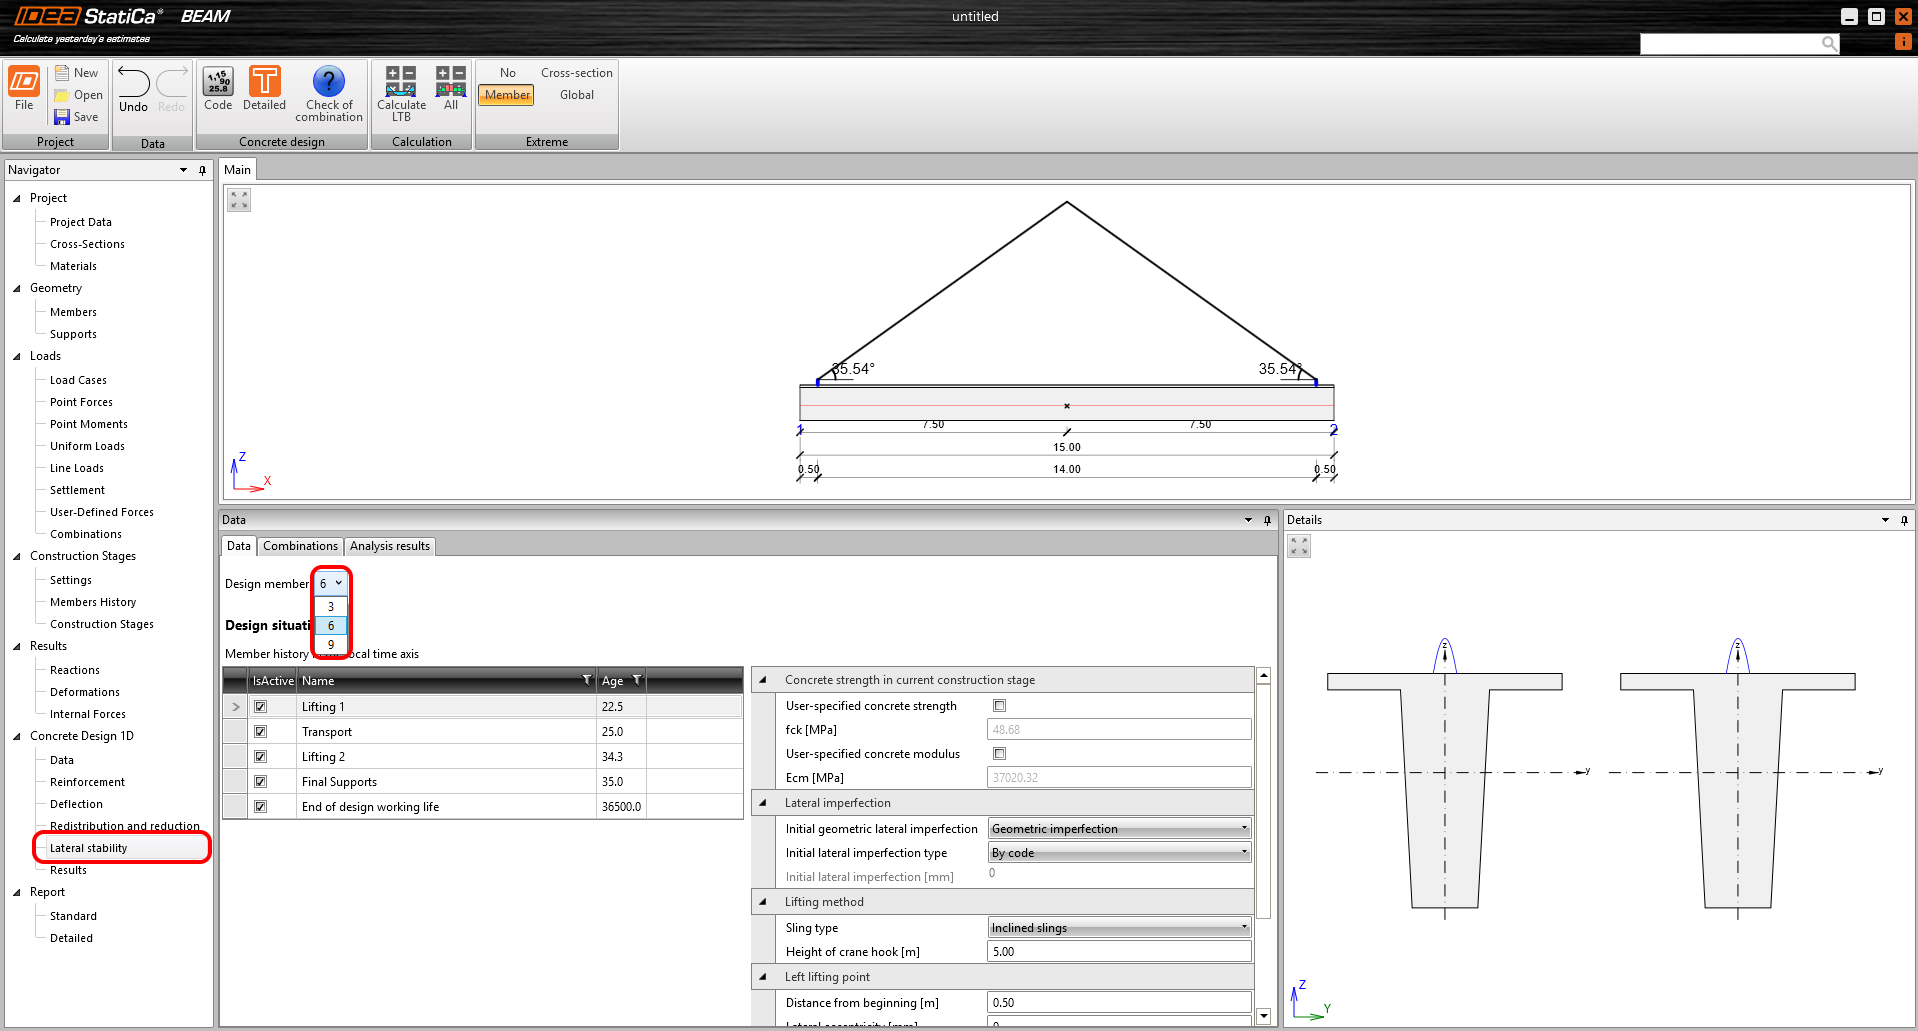This screenshot has height=1031, width=1918.
Task: Toggle IsActive checkbox for Transport
Action: click(x=261, y=732)
